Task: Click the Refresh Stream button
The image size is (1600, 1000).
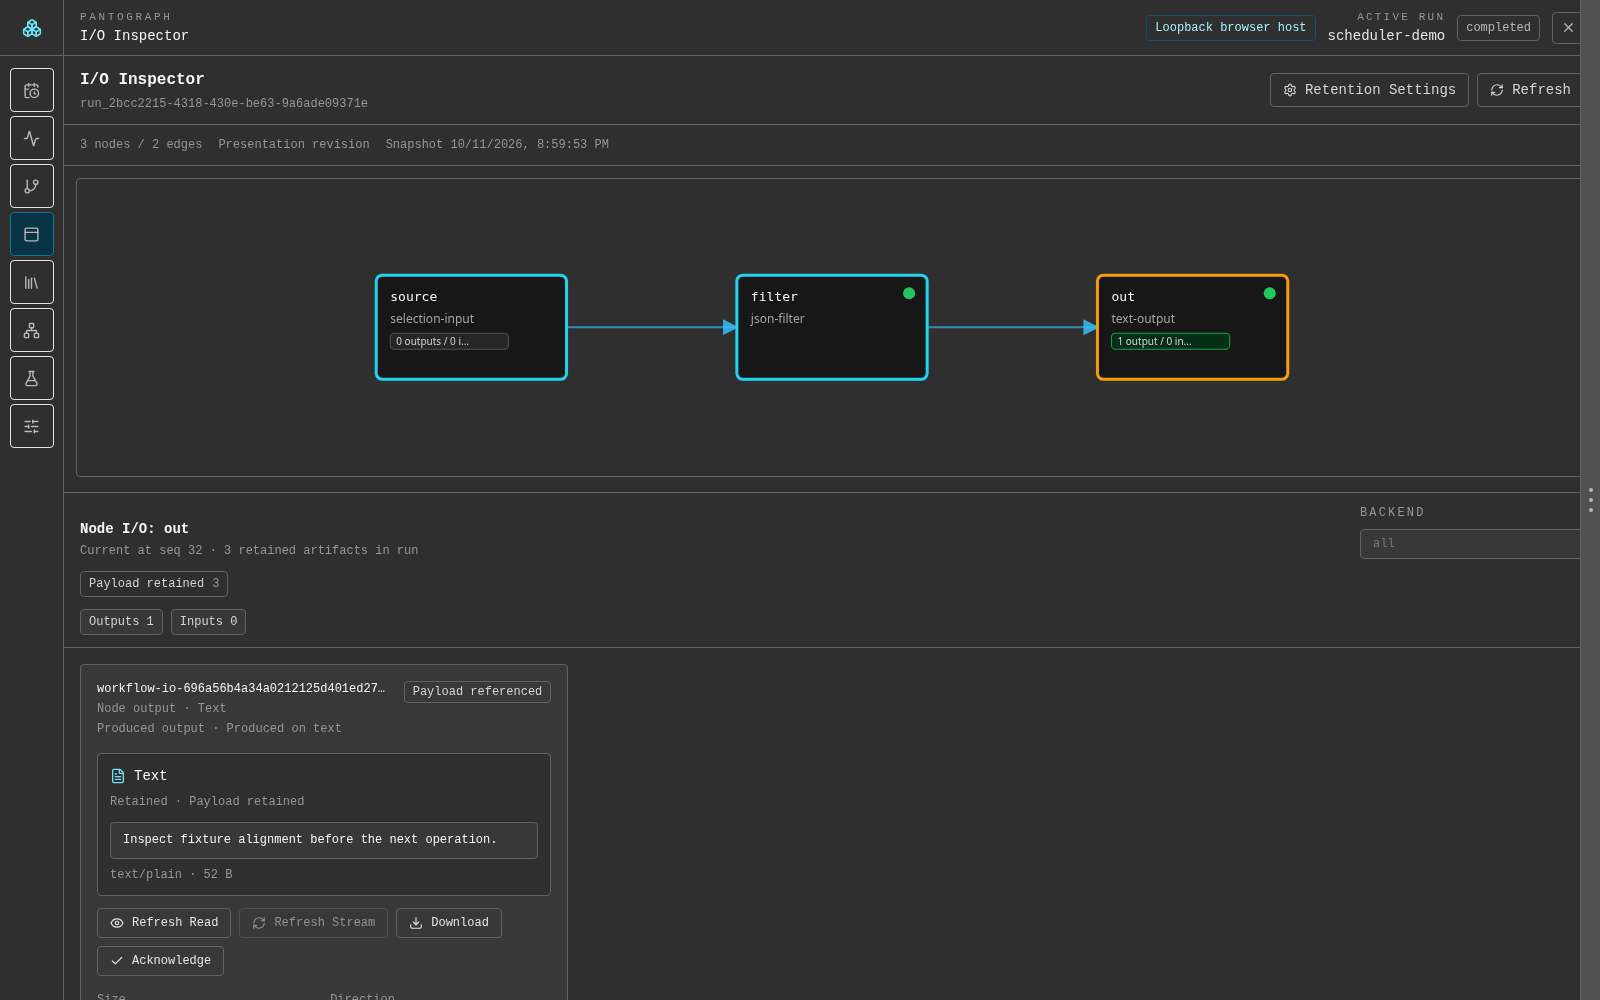Action: click(313, 923)
